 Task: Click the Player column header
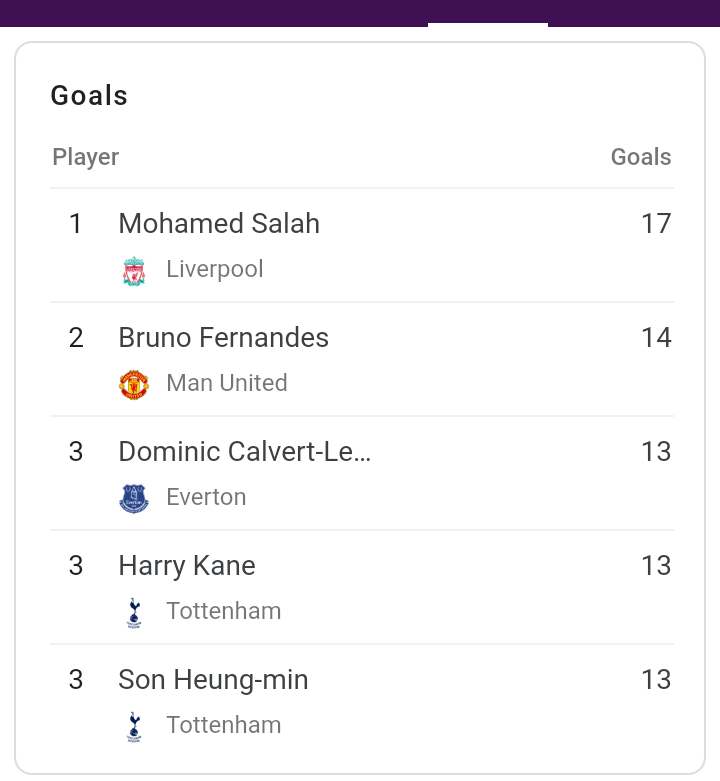[86, 157]
